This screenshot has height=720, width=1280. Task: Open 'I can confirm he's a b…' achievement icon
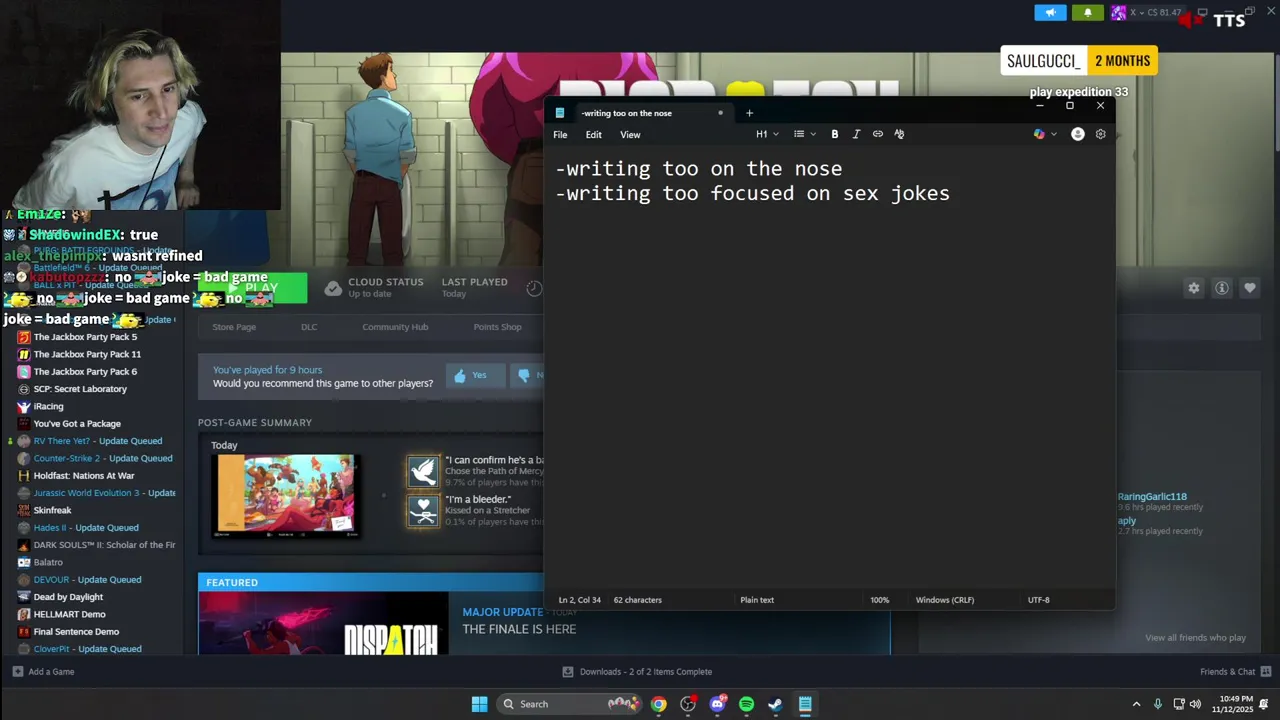(423, 471)
